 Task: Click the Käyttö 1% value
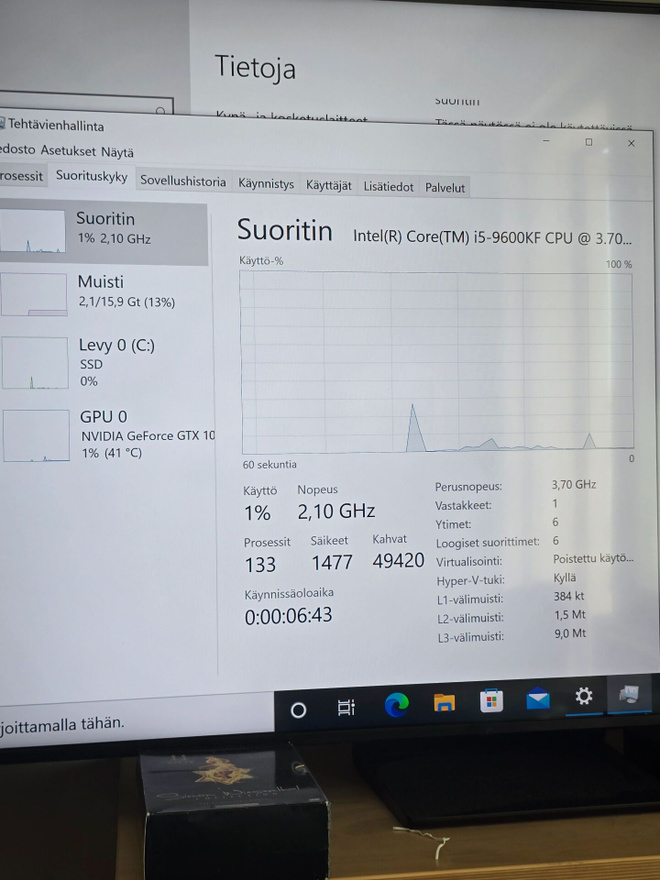(x=257, y=513)
